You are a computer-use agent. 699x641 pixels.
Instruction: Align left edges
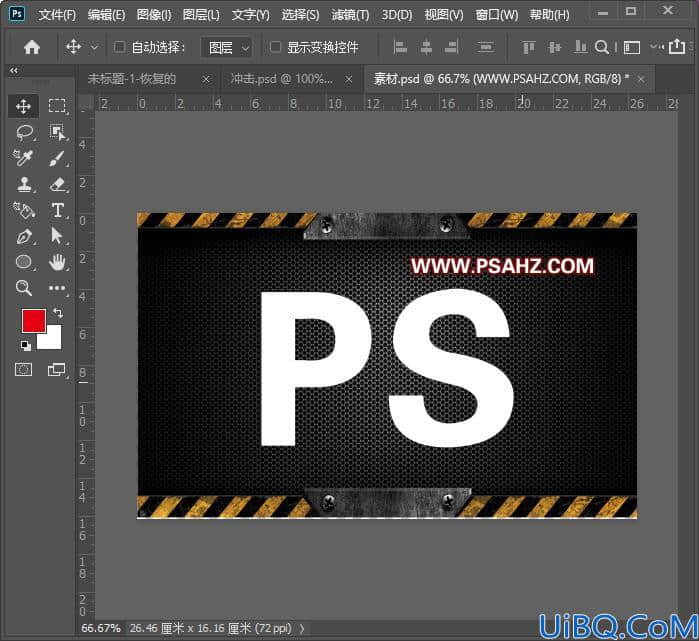400,47
